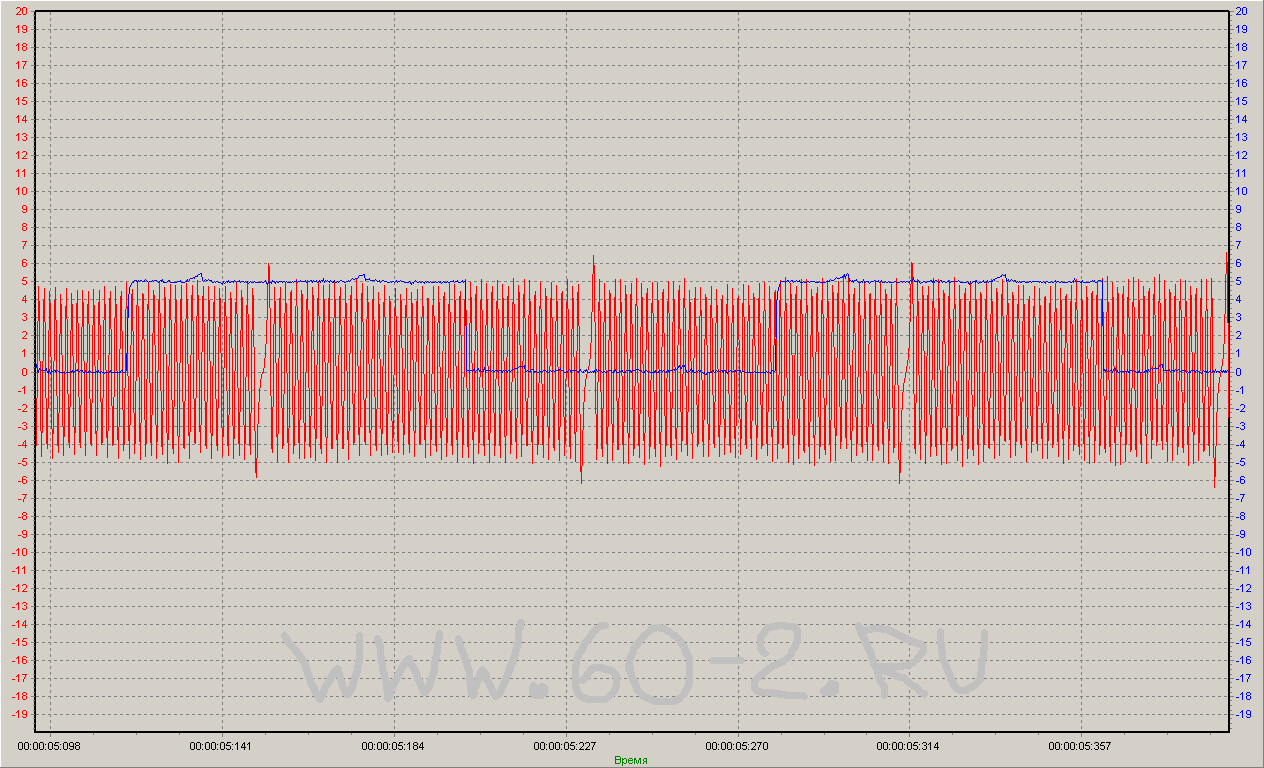Click blue "-10" on right axis scale
The height and width of the screenshot is (768, 1264).
coord(1244,552)
